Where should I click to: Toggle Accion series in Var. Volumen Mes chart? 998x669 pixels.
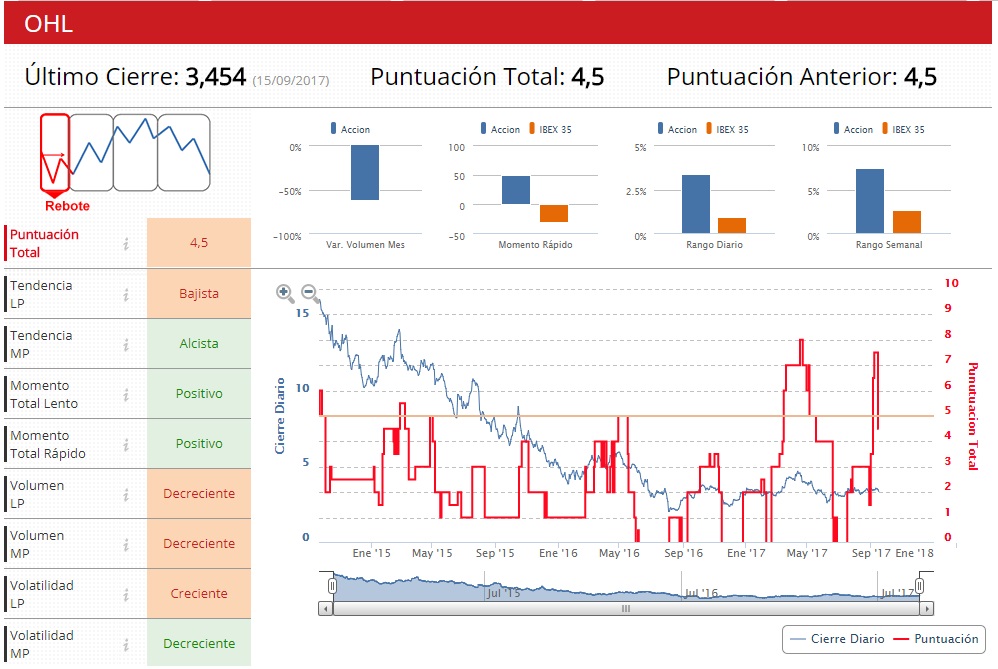(350, 129)
